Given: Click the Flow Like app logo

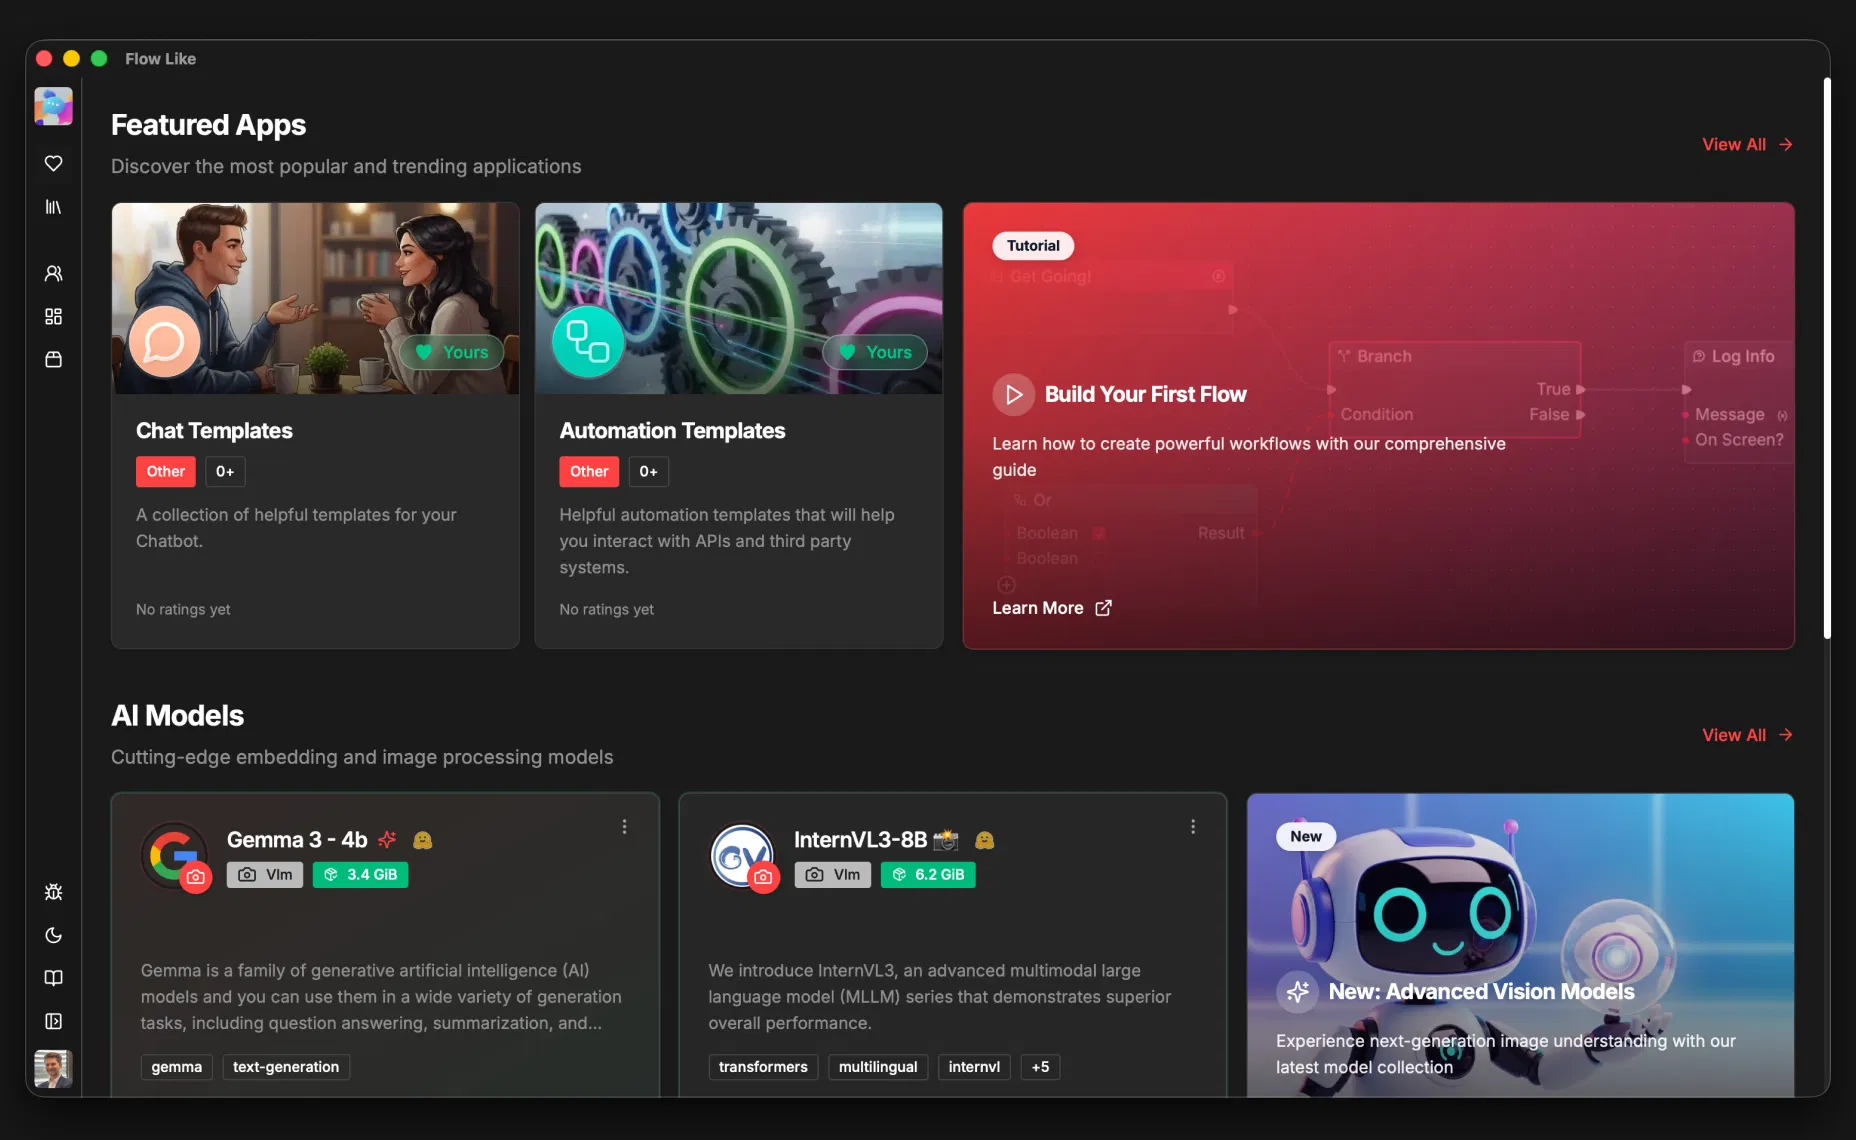Looking at the screenshot, I should click(x=53, y=106).
